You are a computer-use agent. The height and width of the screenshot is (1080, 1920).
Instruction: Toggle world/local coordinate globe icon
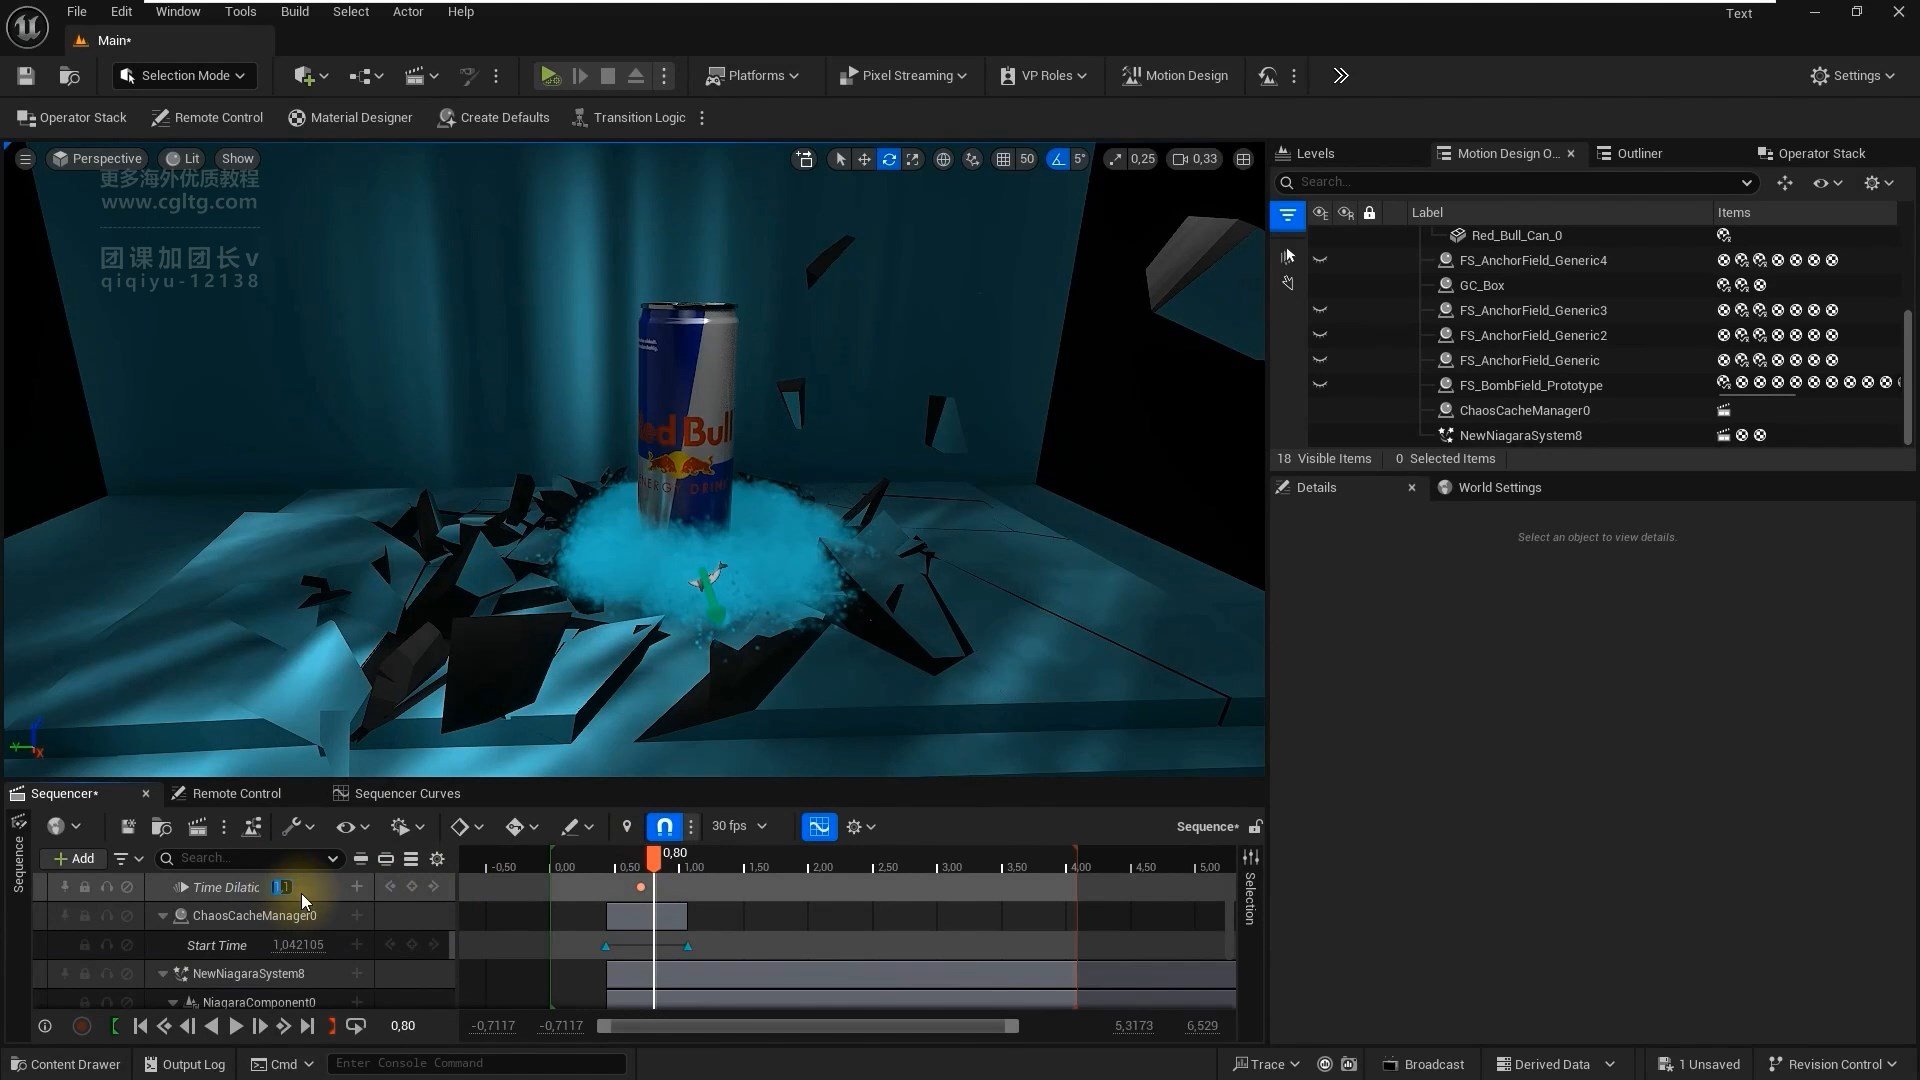pyautogui.click(x=943, y=159)
